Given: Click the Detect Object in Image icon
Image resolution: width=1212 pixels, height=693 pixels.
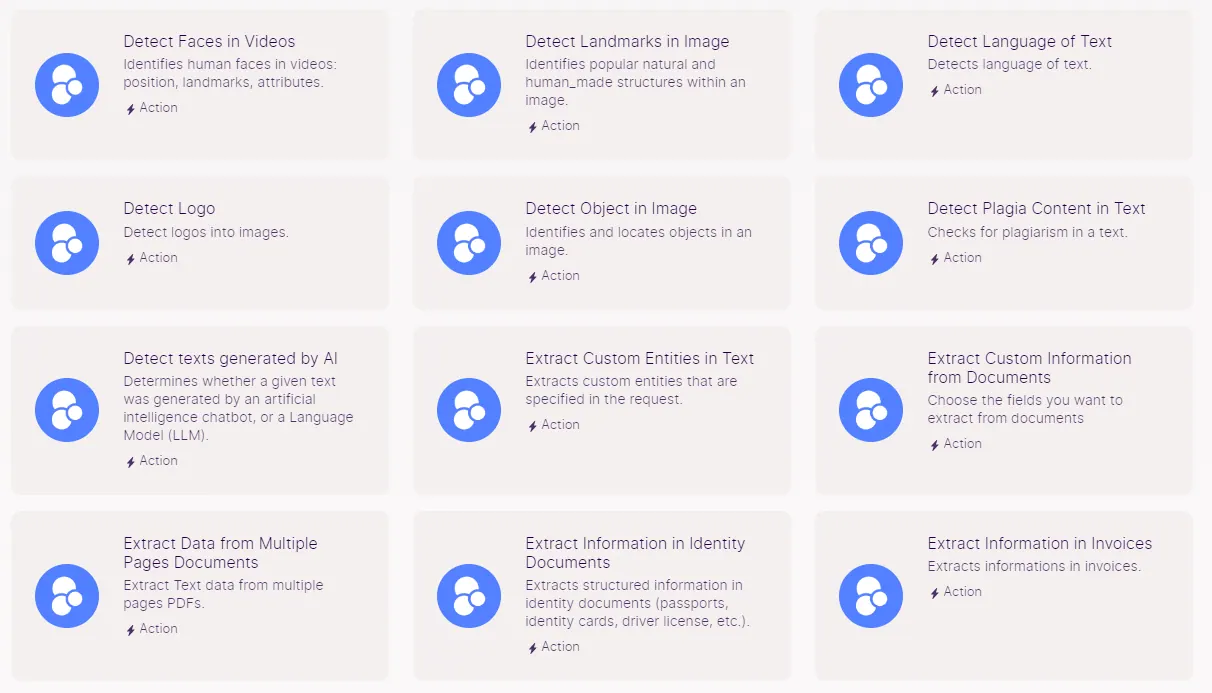Looking at the screenshot, I should tap(469, 243).
